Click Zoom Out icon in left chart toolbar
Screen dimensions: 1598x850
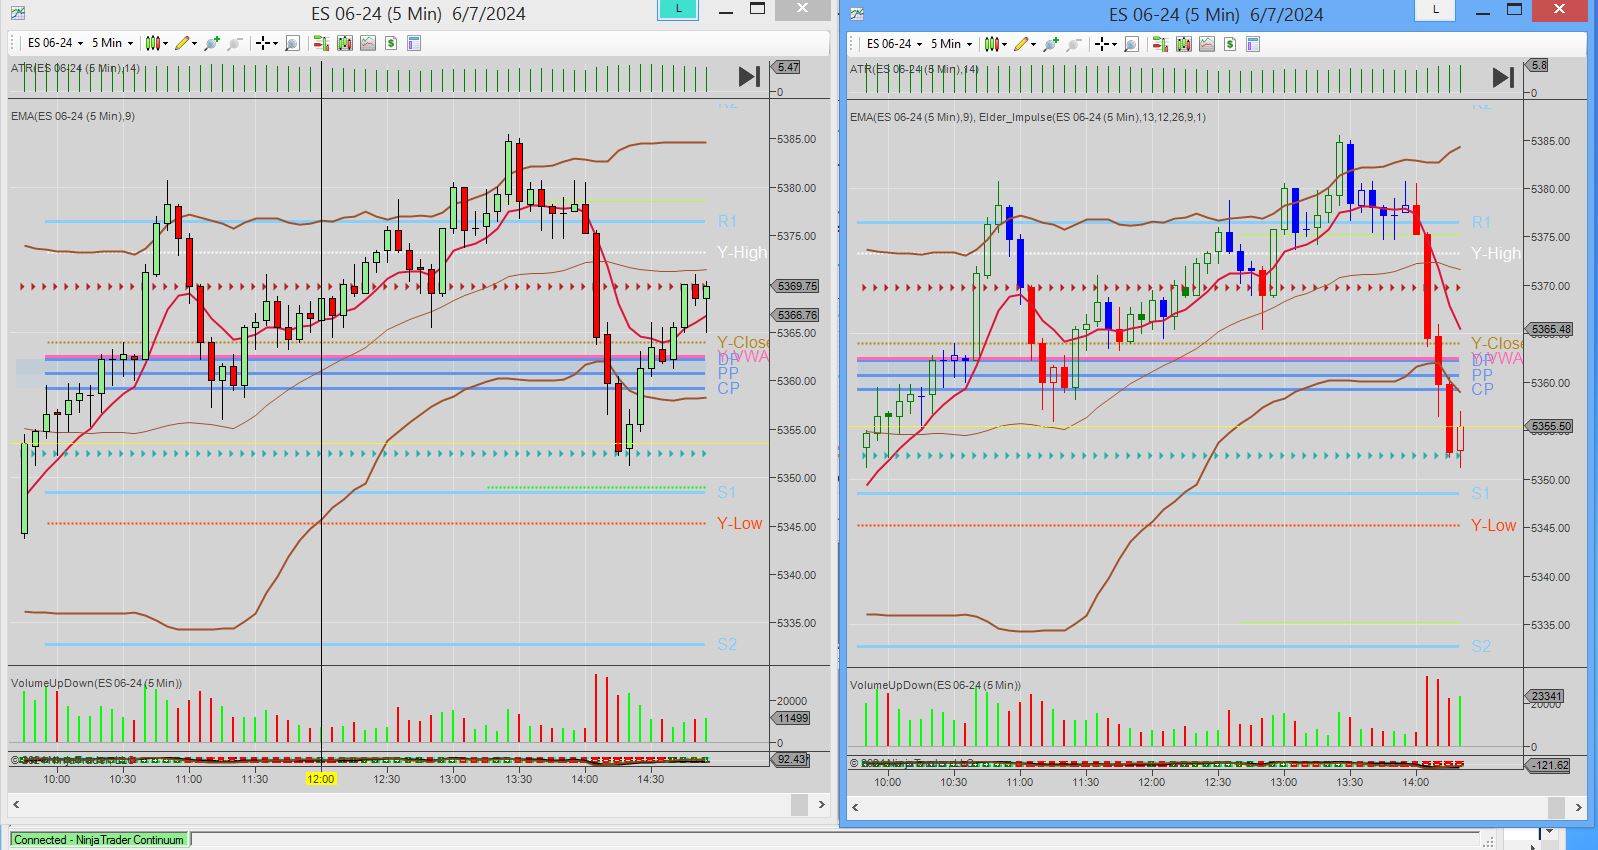click(235, 43)
